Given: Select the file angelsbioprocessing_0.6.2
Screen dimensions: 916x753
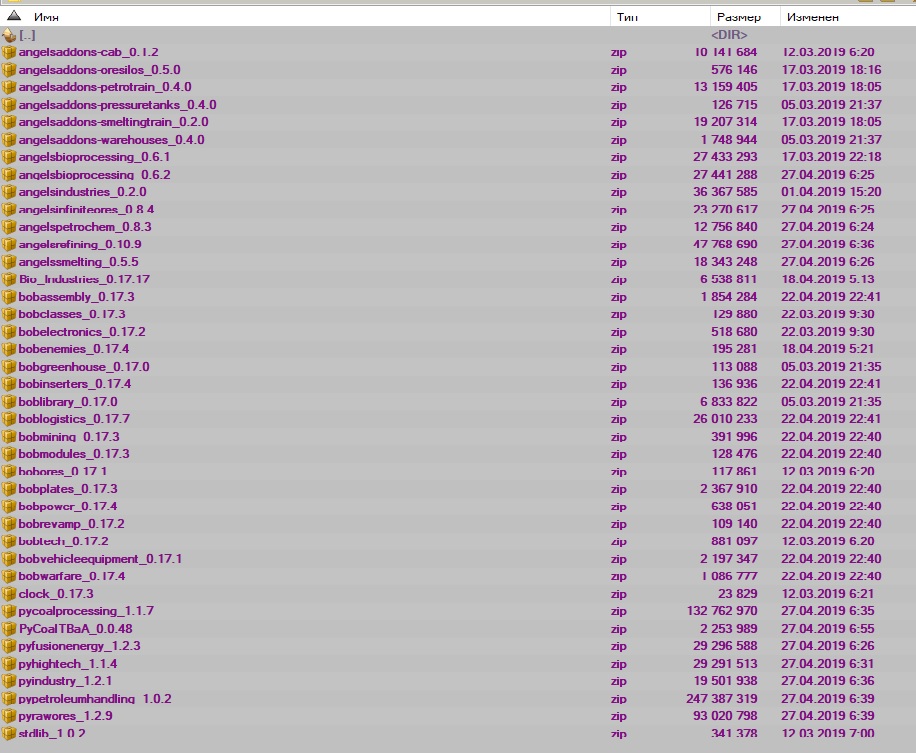Looking at the screenshot, I should coord(95,175).
